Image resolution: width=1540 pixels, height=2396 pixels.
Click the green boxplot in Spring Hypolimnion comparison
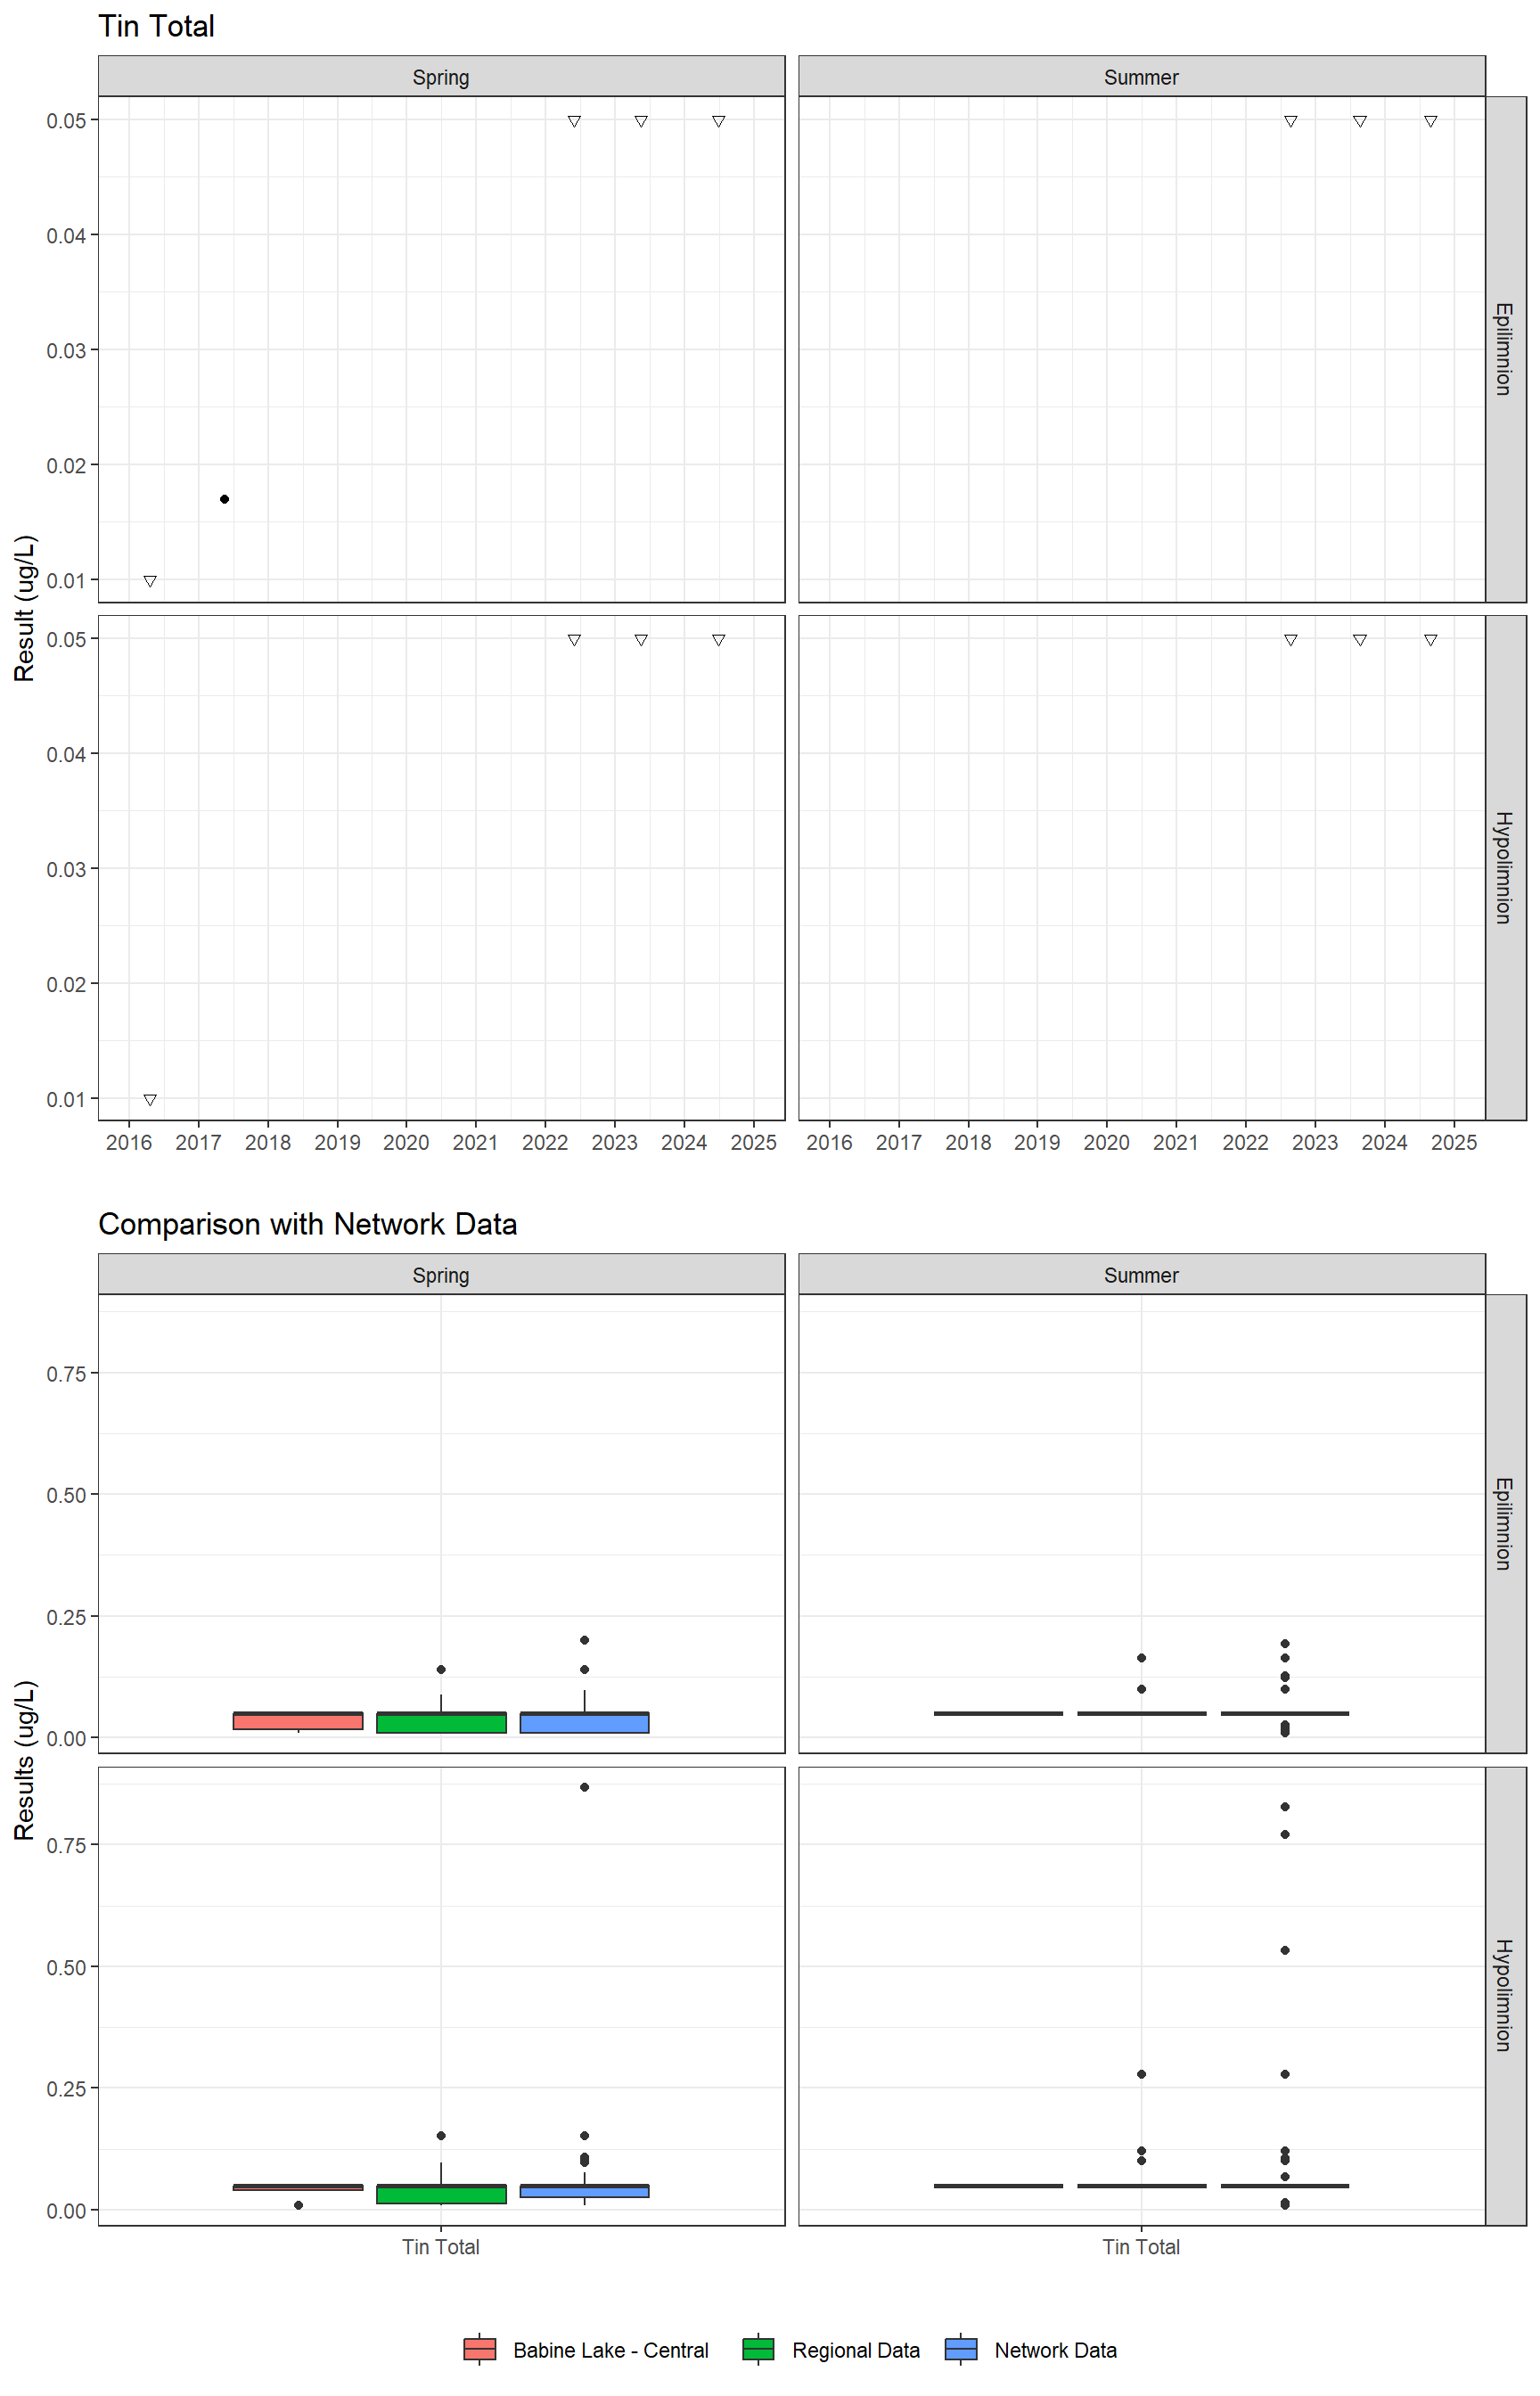[x=441, y=2194]
